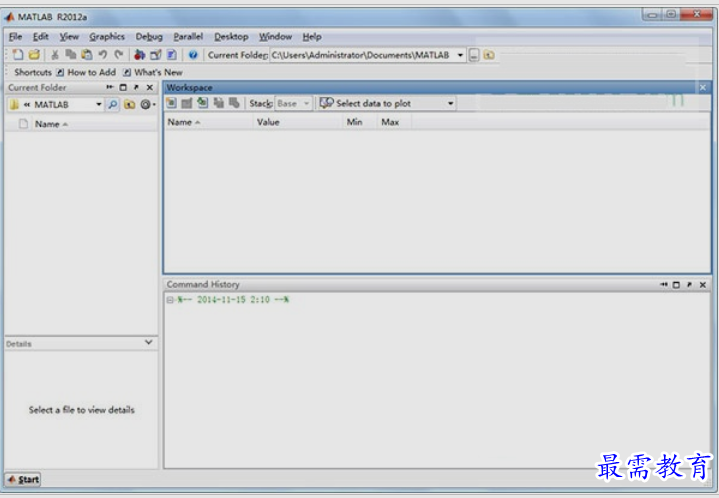Click the Save Workspace icon
Viewport: 719px width, 498px height.
click(x=218, y=103)
